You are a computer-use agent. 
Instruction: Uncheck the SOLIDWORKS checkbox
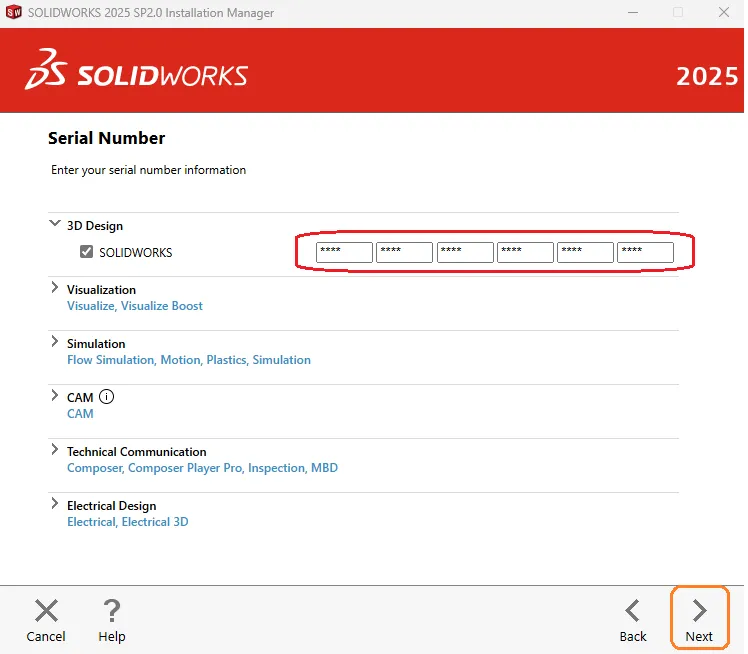click(86, 251)
